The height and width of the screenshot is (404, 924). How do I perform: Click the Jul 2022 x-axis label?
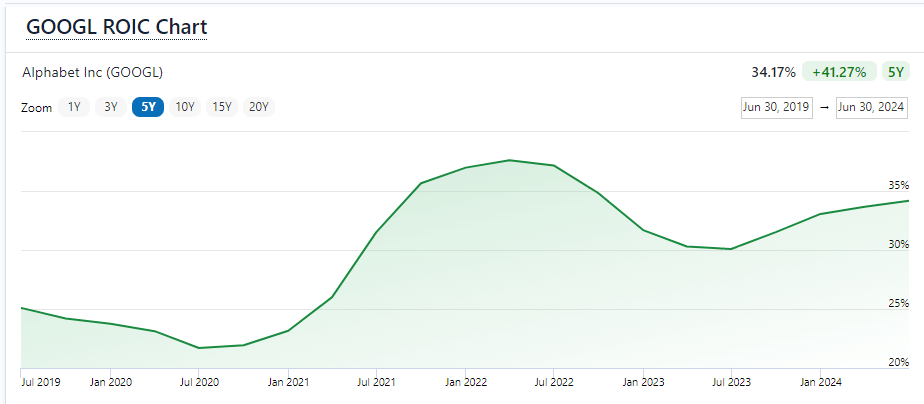pos(553,382)
